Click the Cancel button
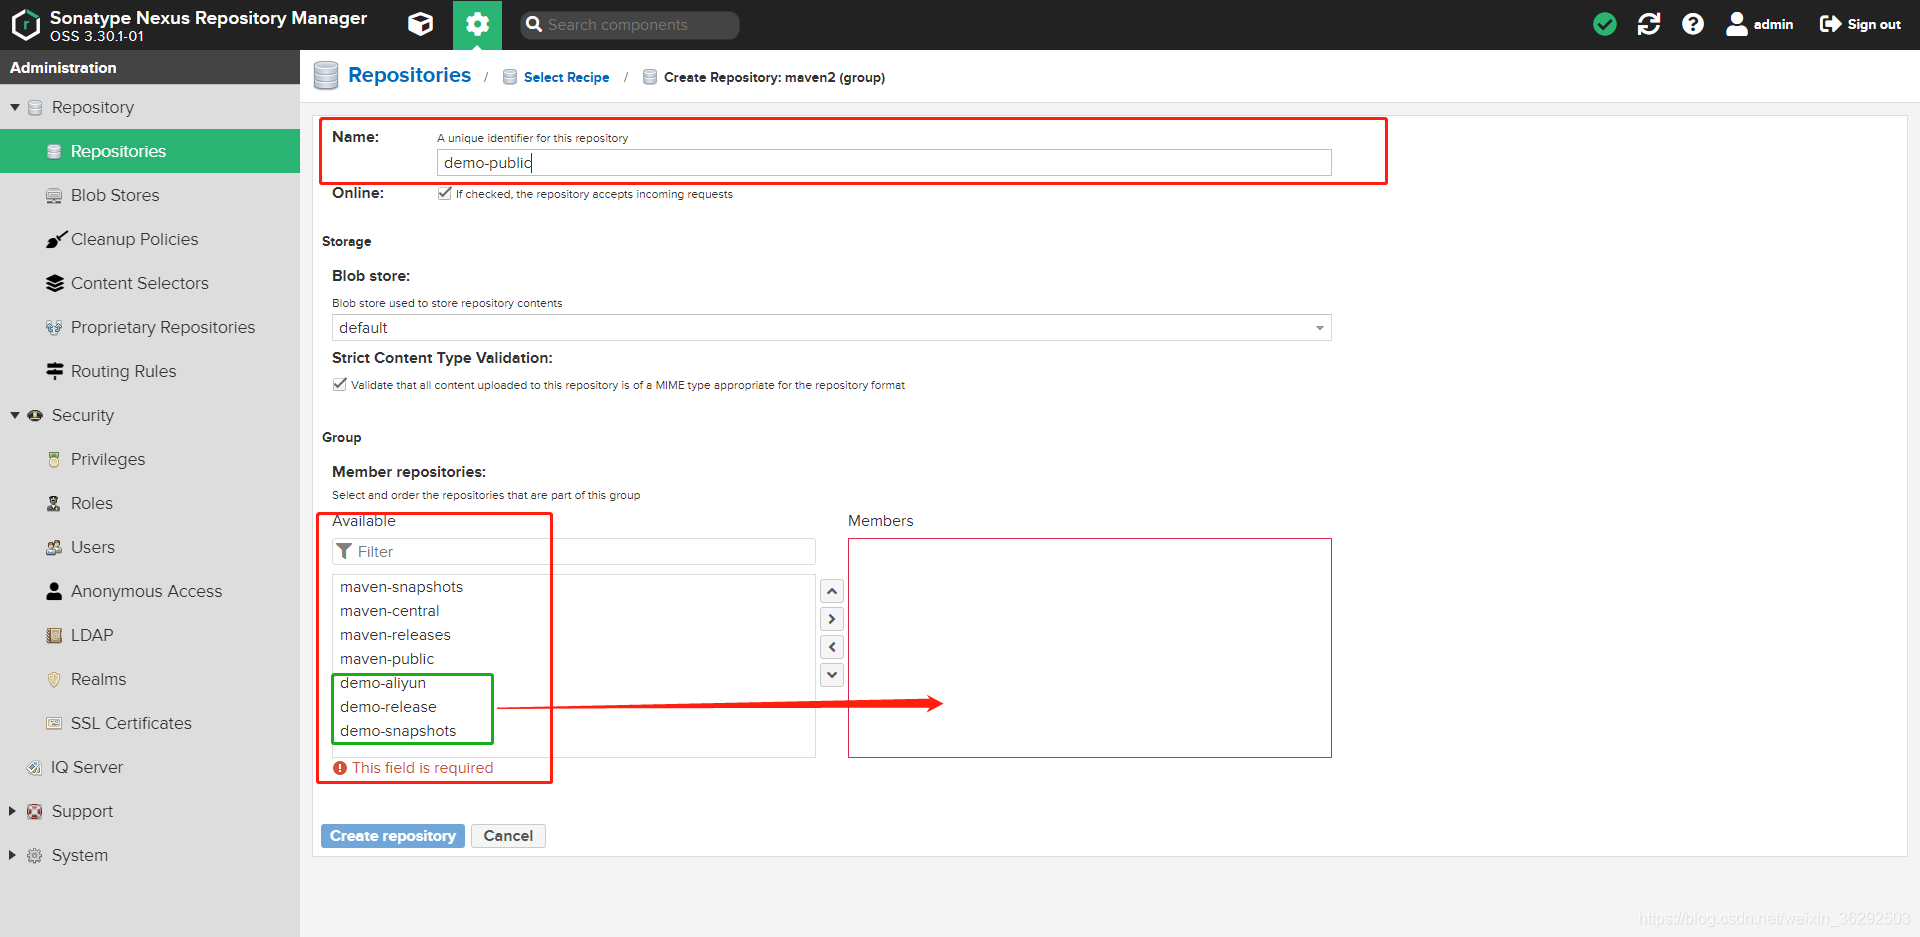Viewport: 1920px width, 937px height. (508, 836)
